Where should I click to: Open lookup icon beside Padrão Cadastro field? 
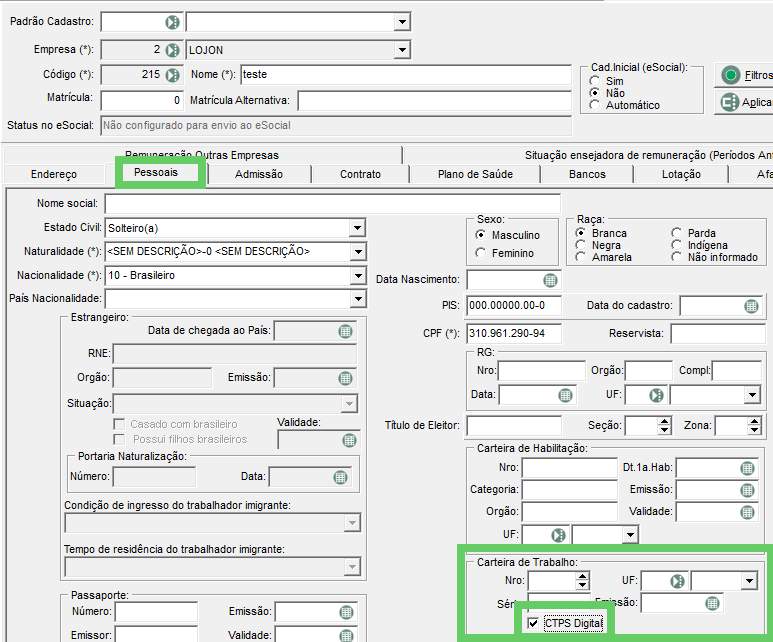172,22
